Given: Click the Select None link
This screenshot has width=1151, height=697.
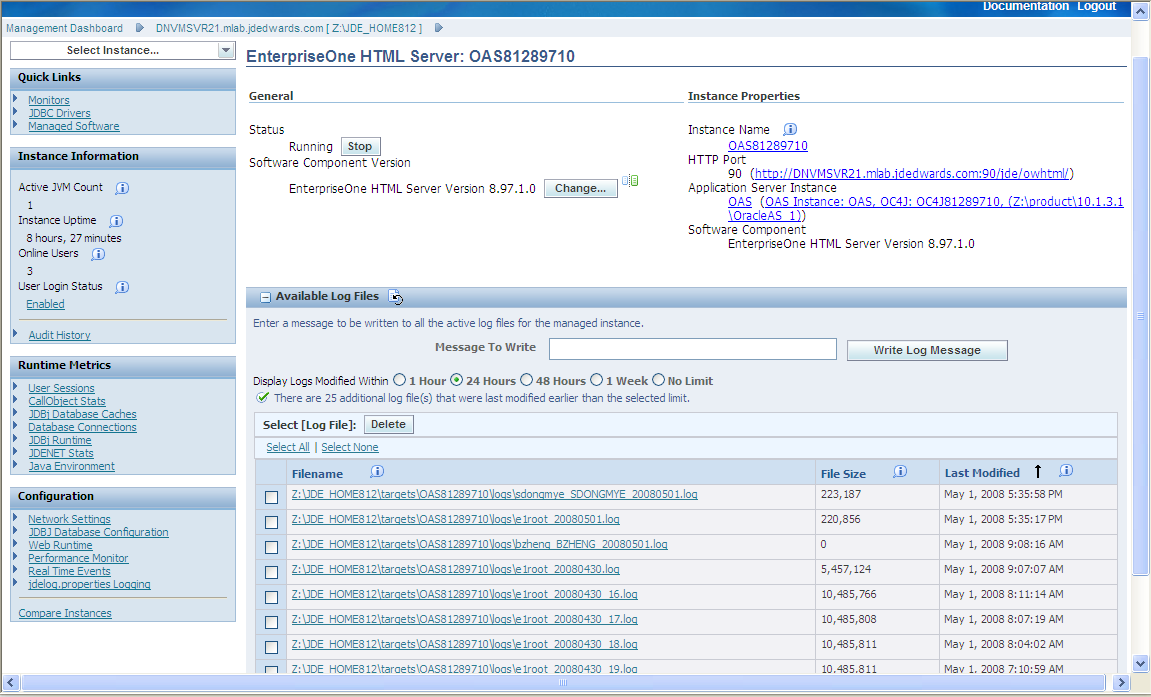Looking at the screenshot, I should tap(349, 447).
